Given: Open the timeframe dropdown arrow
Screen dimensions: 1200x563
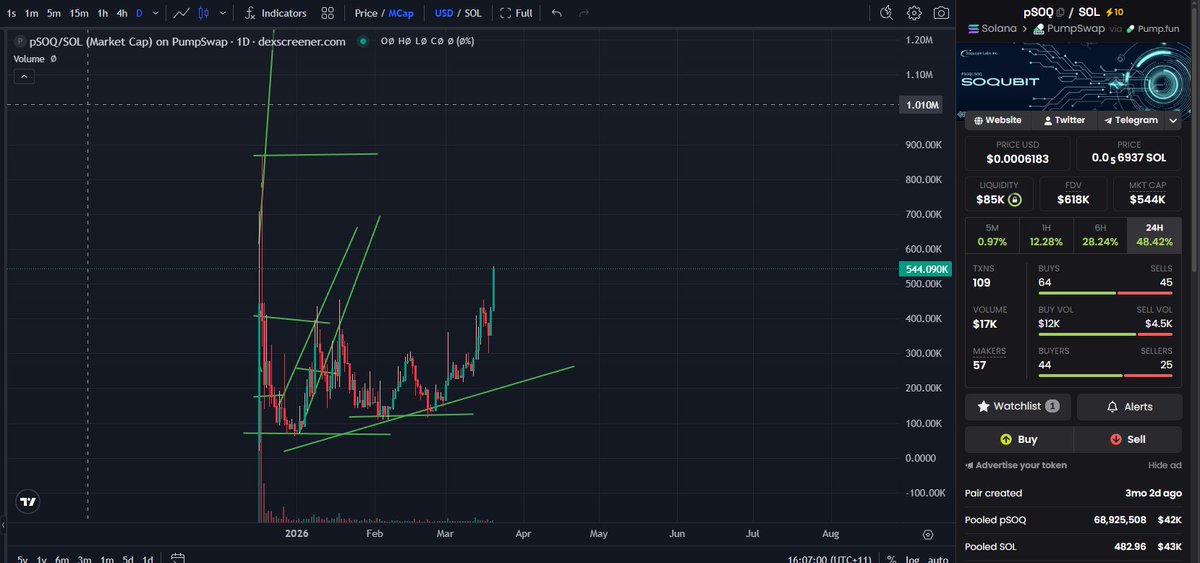Looking at the screenshot, I should coord(153,13).
